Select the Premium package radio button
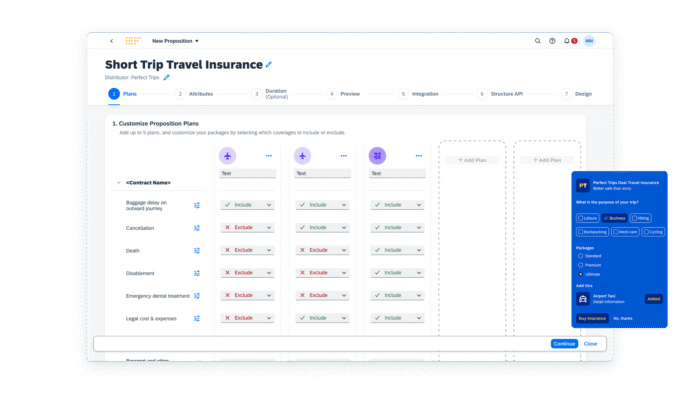Screen dimensions: 700x394 point(580,265)
